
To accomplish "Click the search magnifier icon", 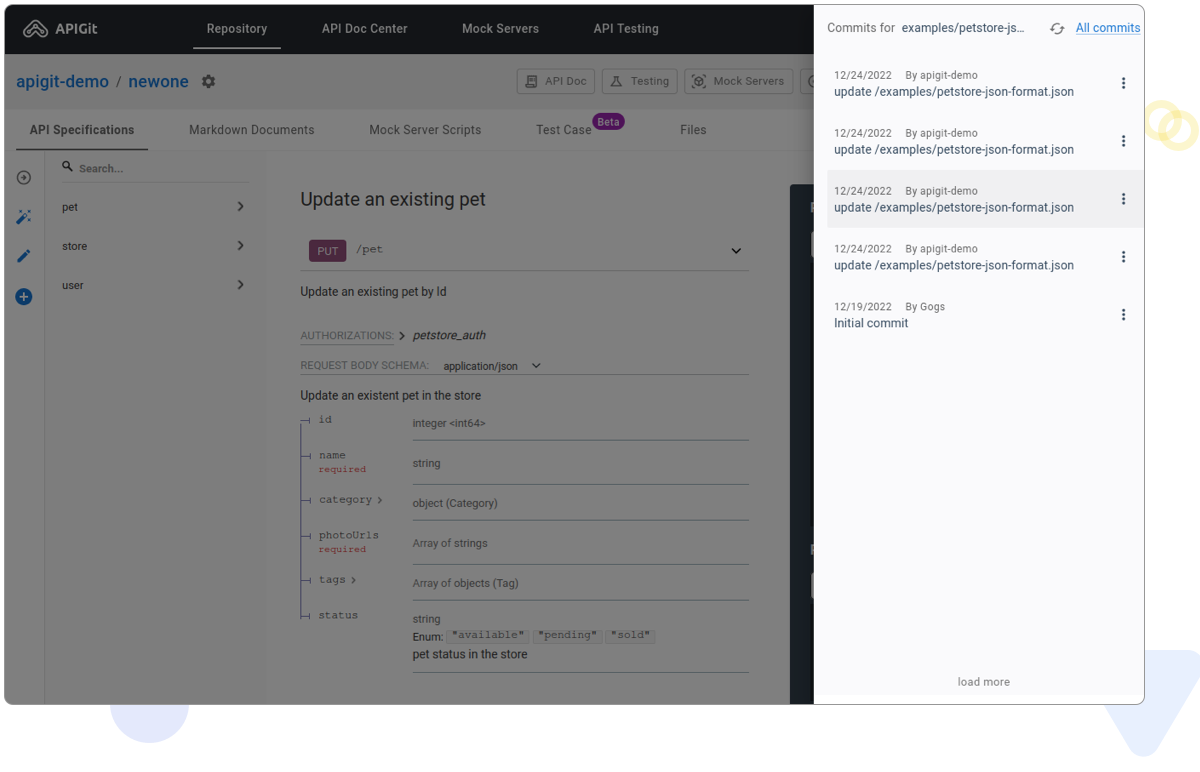I will 68,167.
